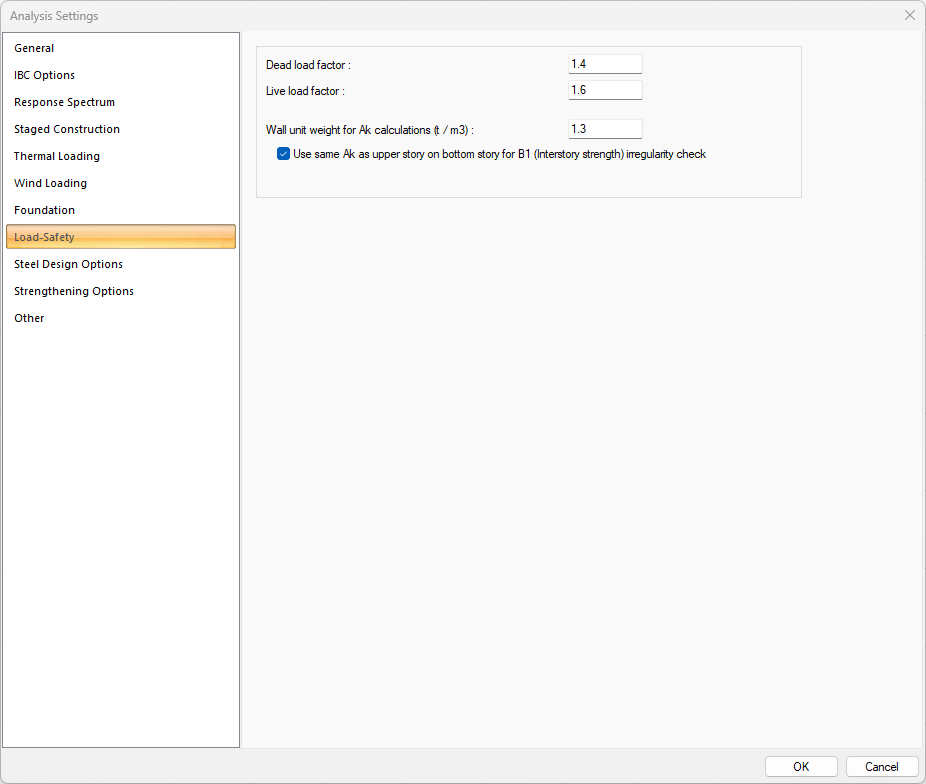This screenshot has width=926, height=784.
Task: Go to Strengthening Options
Action: pyautogui.click(x=74, y=291)
